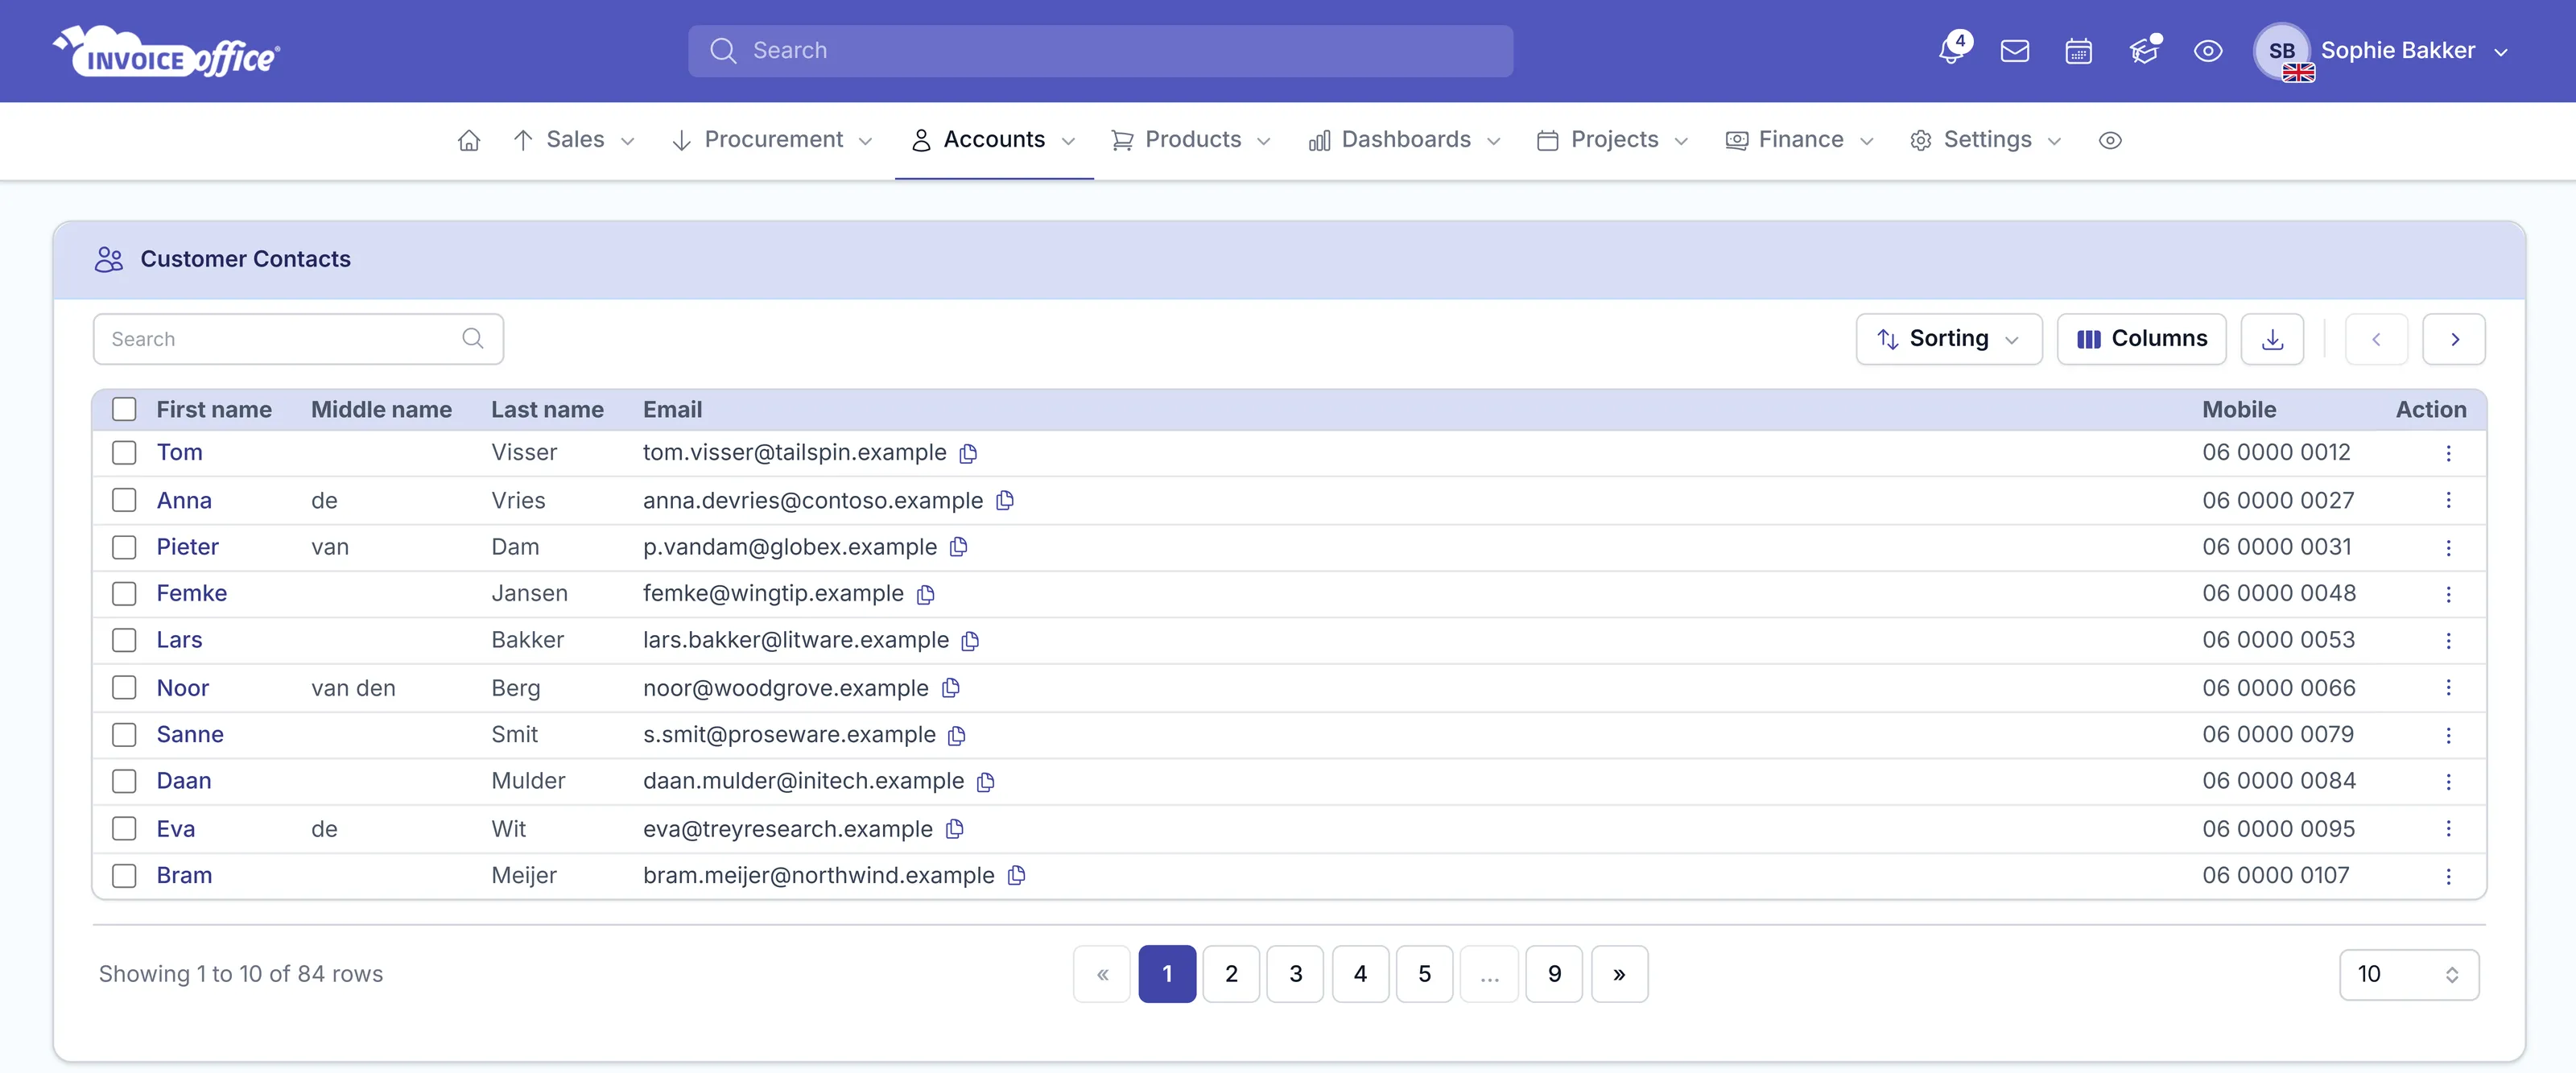The width and height of the screenshot is (2576, 1073).
Task: Open the Sorting dropdown
Action: (x=1948, y=339)
